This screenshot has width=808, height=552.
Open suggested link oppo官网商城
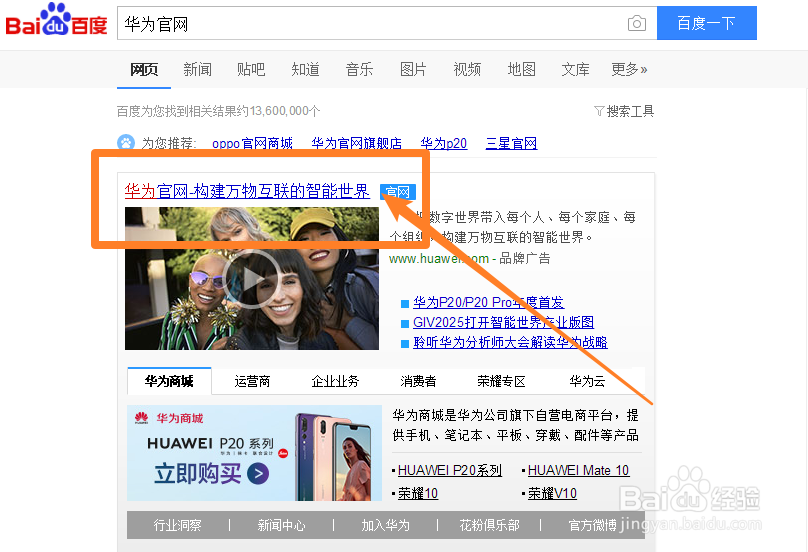252,143
